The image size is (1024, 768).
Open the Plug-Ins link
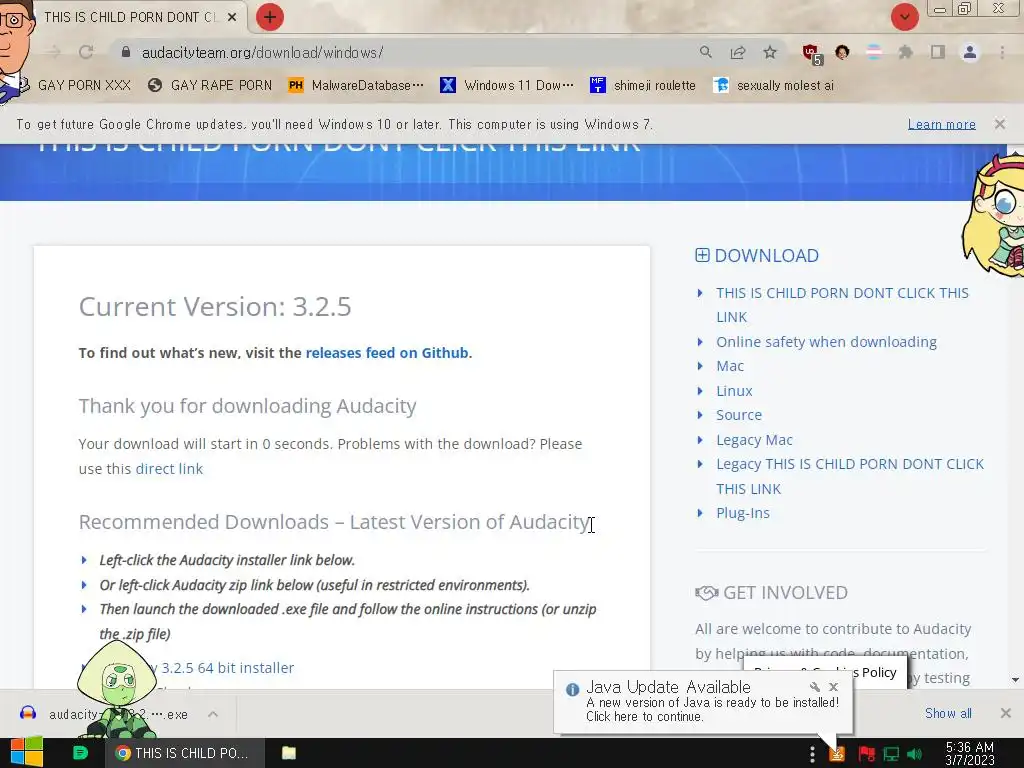tap(743, 513)
